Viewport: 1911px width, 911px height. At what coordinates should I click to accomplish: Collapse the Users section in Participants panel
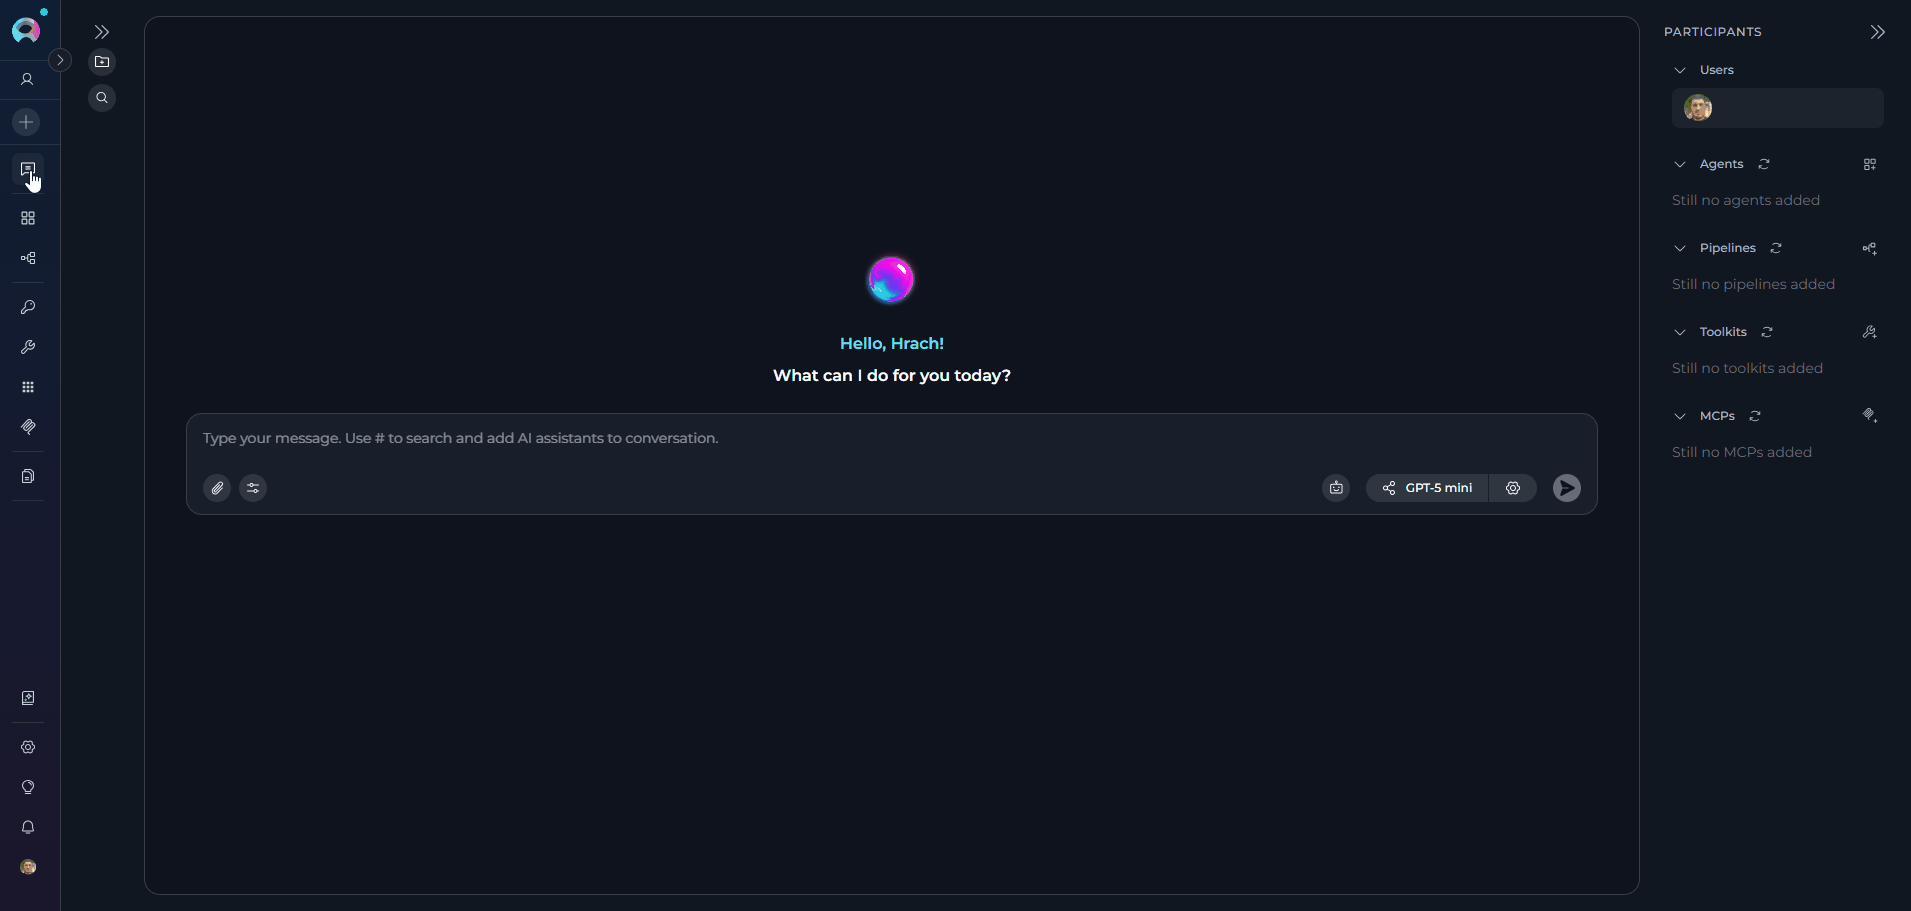click(1679, 70)
